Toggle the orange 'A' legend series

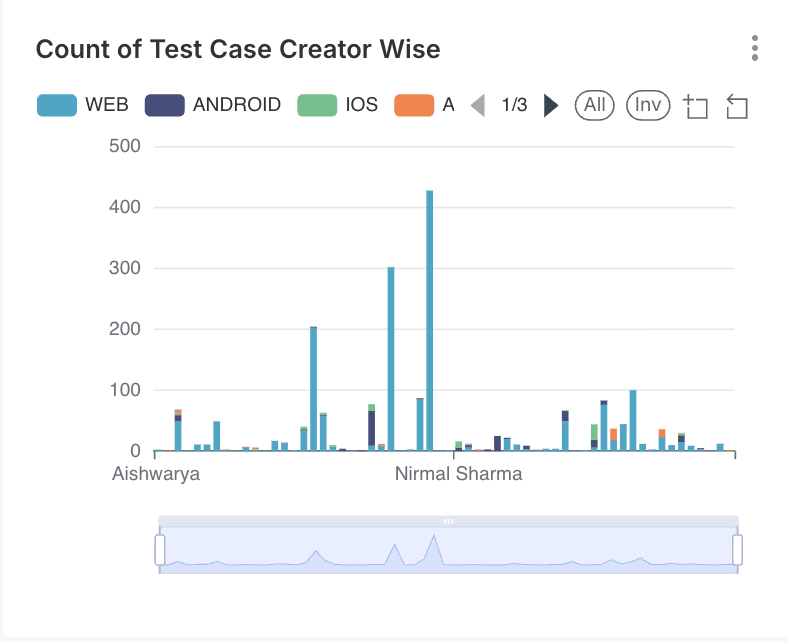(x=425, y=105)
